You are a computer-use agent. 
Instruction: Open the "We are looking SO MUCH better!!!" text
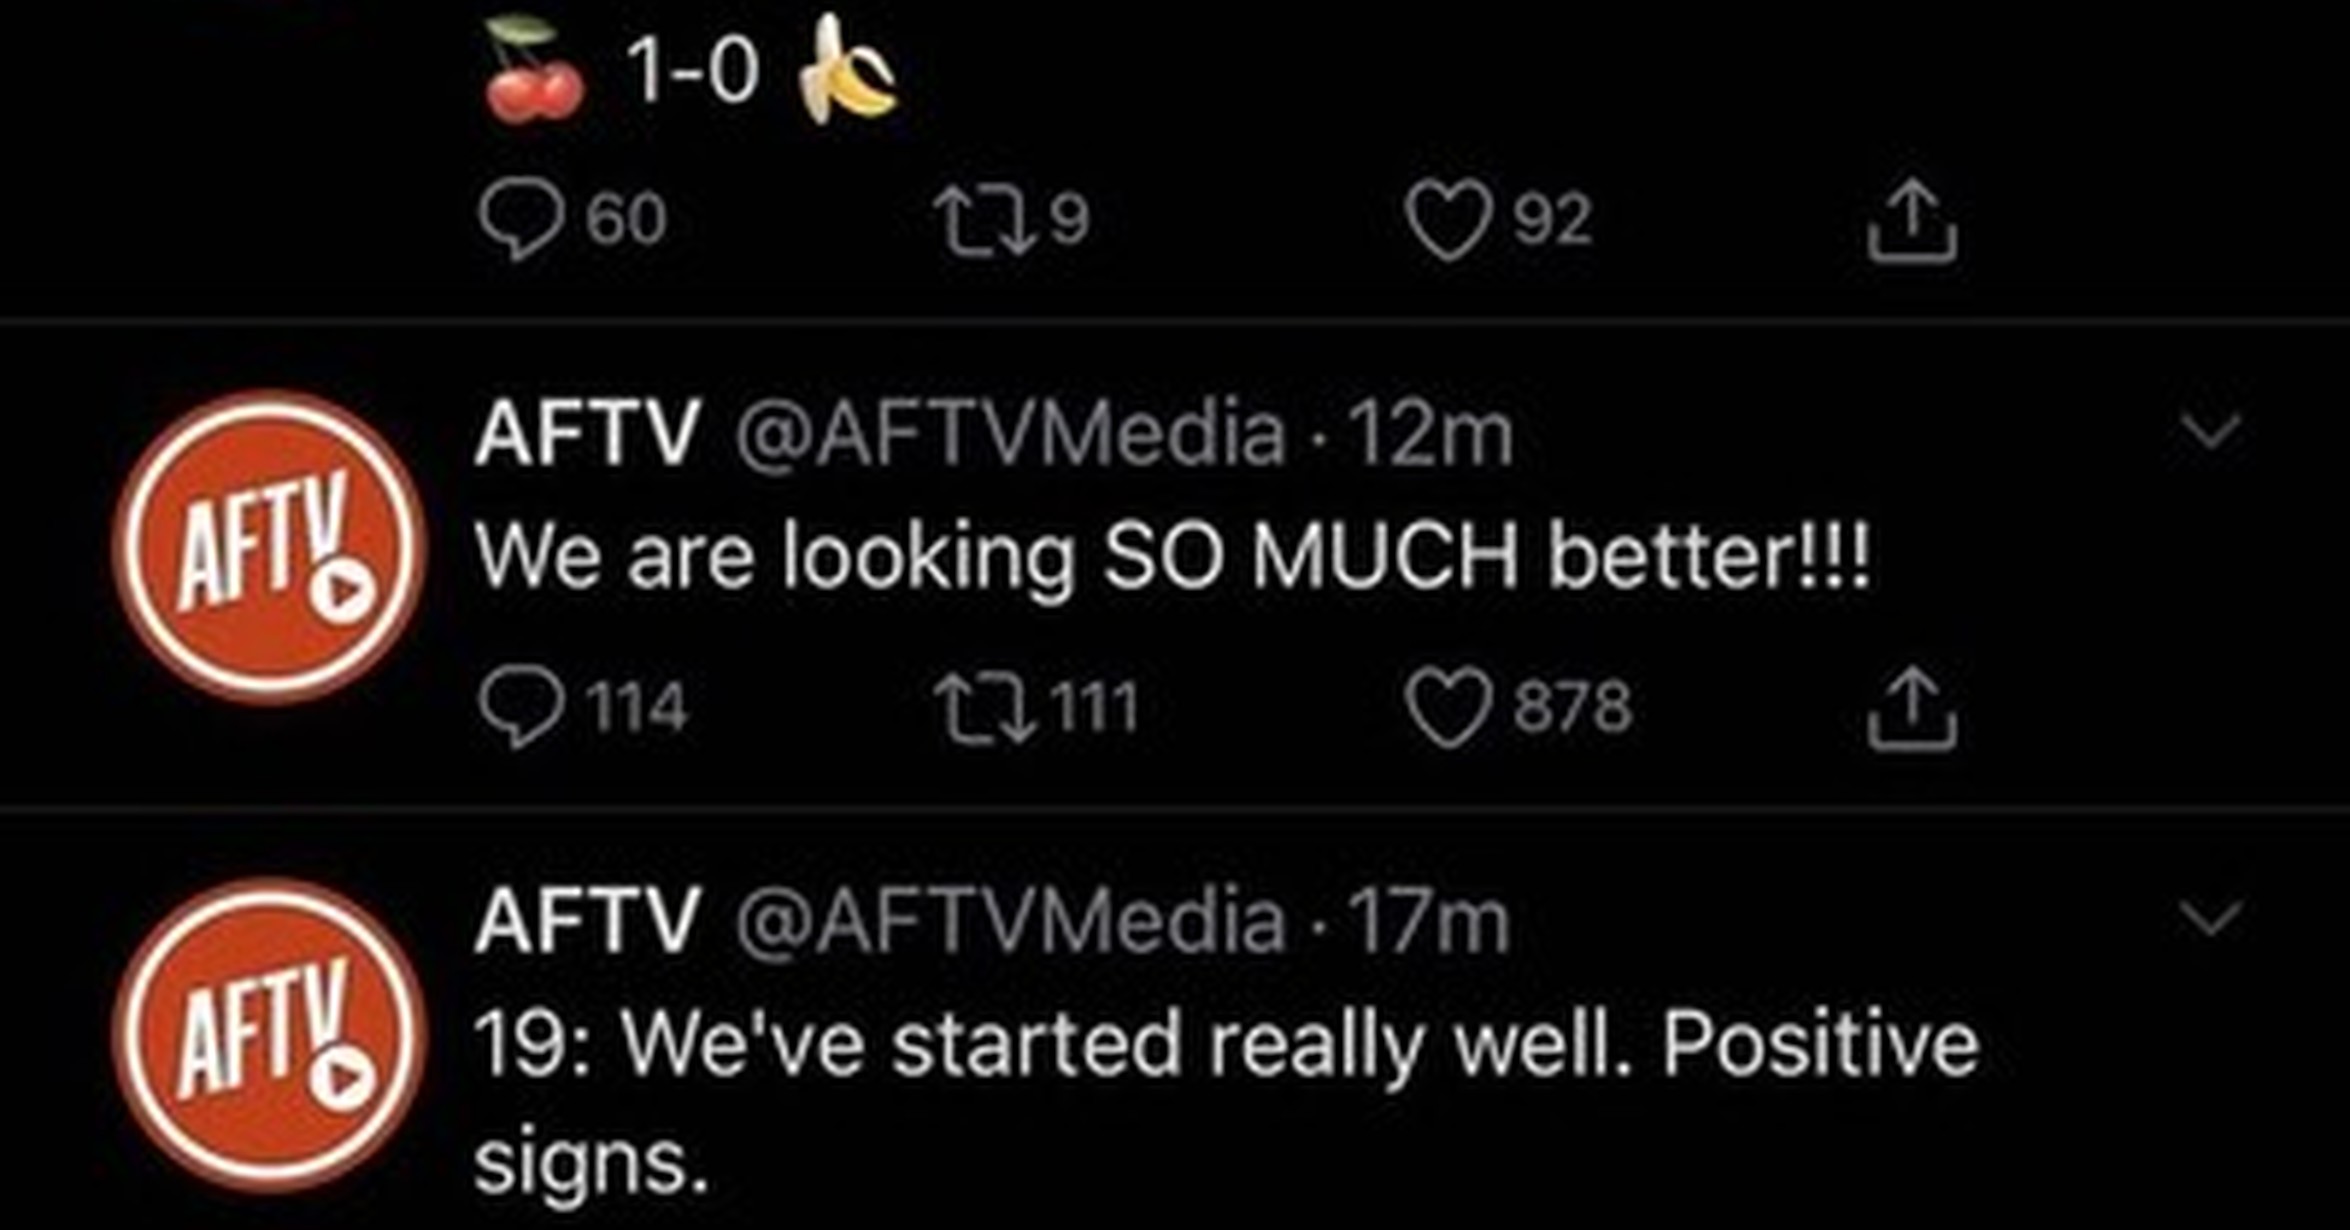click(x=1170, y=556)
